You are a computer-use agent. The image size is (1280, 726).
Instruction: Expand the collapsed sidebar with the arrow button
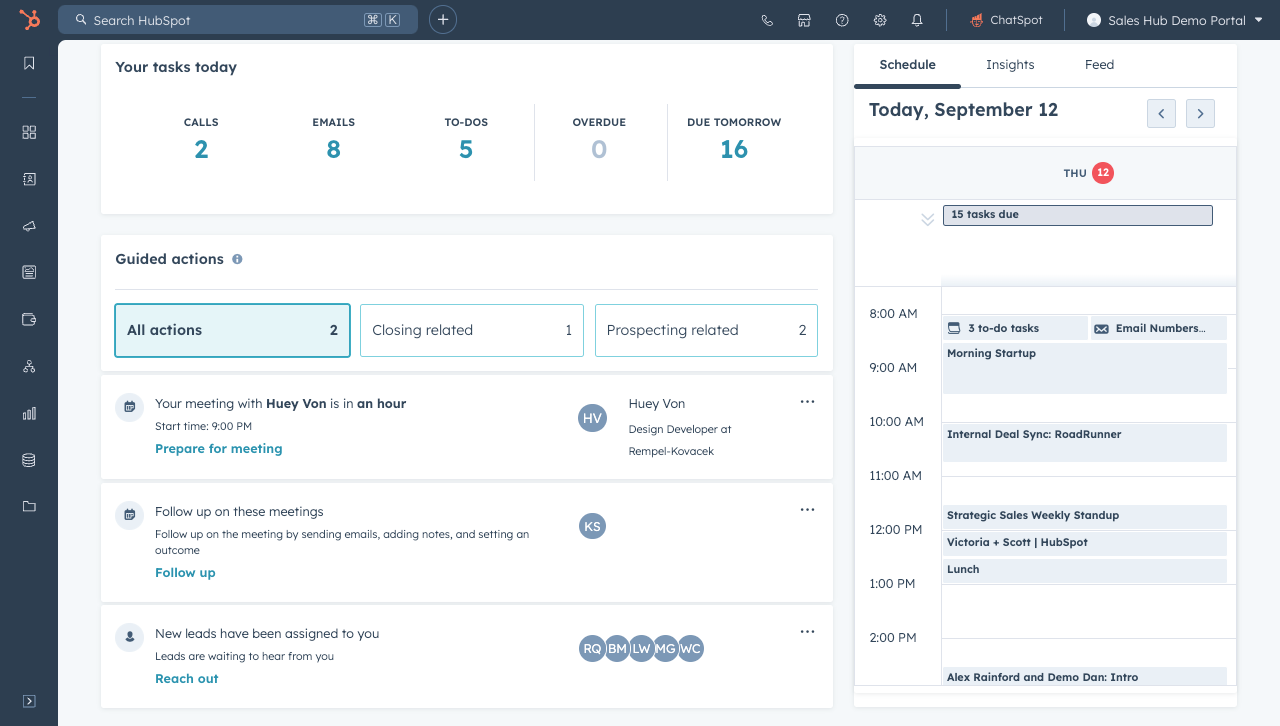(x=28, y=701)
